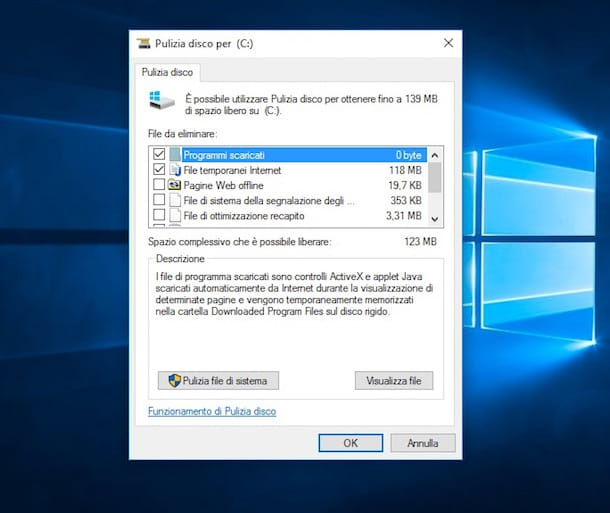The image size is (610, 513).
Task: Open Visualizza file
Action: [x=394, y=380]
